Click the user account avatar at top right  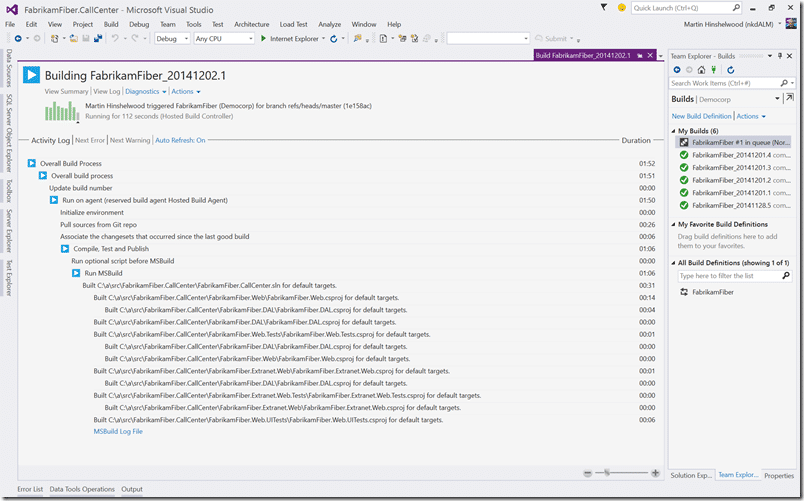coord(791,24)
